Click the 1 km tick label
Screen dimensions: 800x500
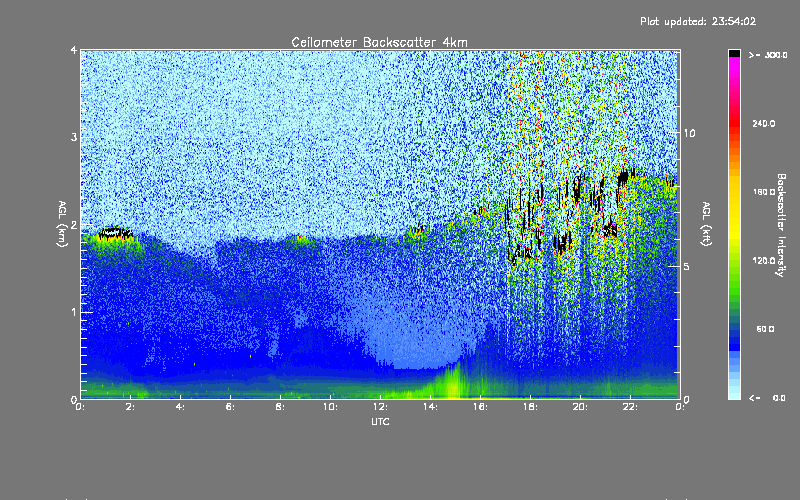74,312
